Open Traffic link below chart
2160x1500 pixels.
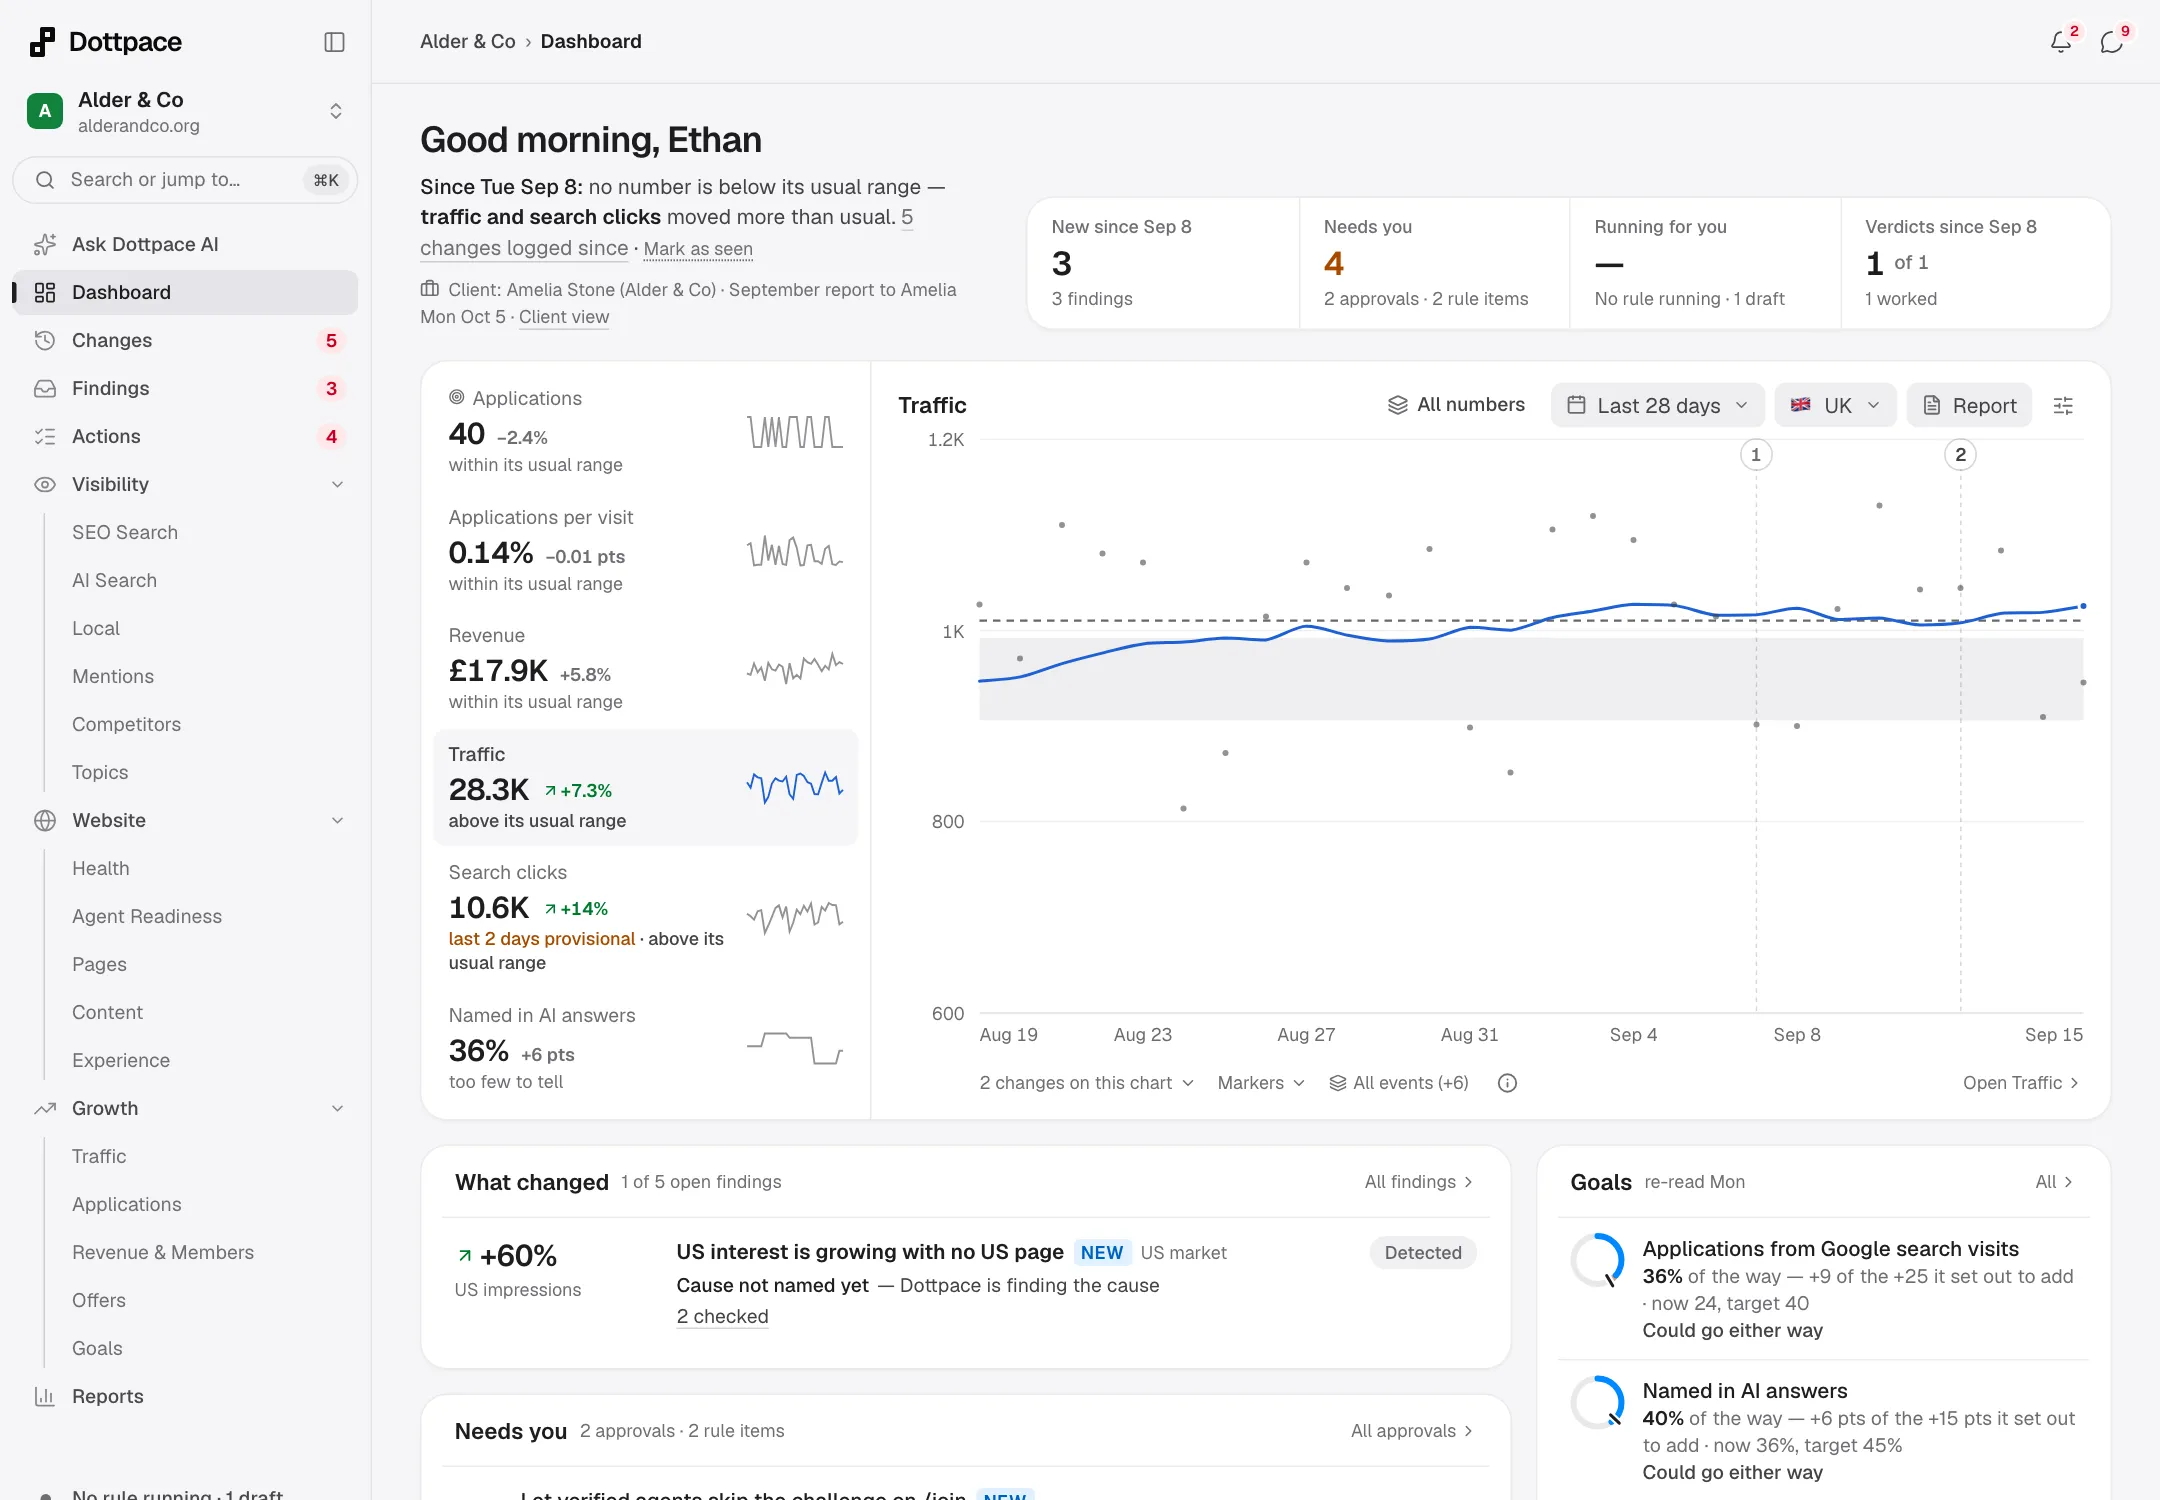pos(2021,1083)
